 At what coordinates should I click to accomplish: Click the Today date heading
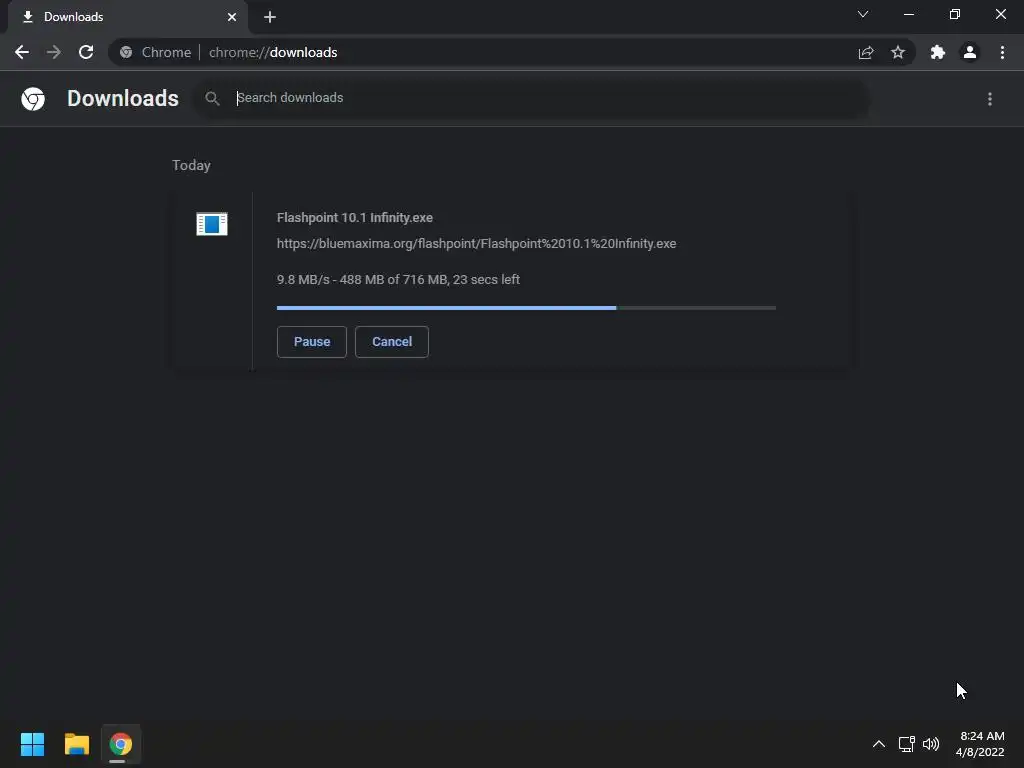(191, 165)
